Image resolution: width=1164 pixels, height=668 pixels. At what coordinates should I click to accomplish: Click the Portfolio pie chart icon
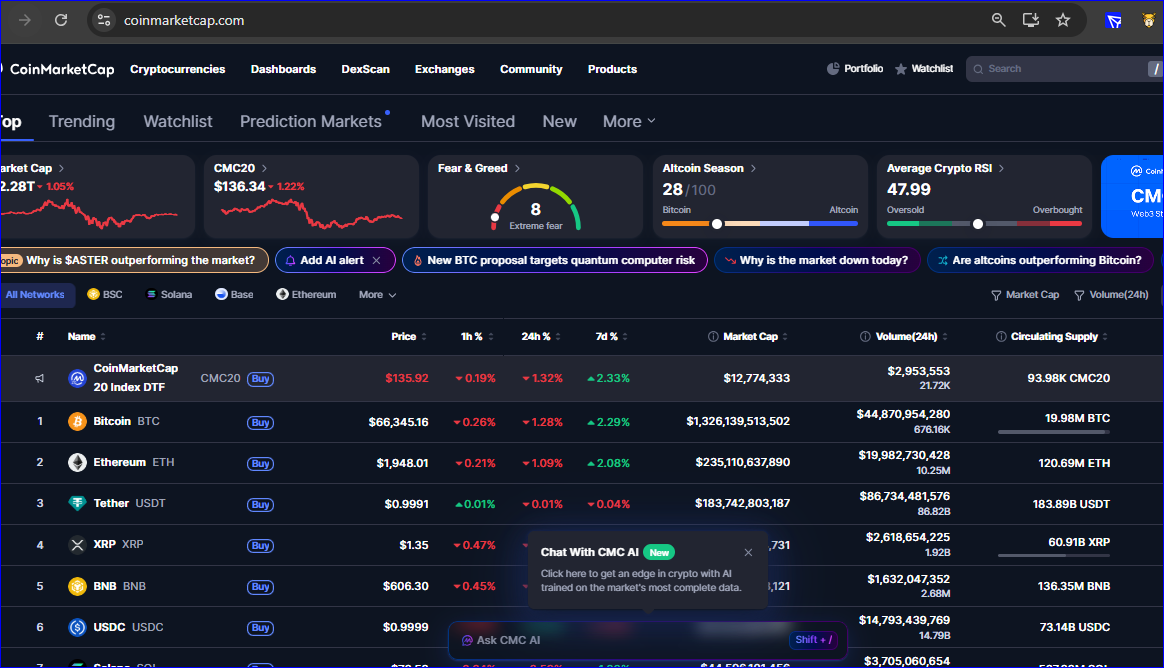pos(833,68)
